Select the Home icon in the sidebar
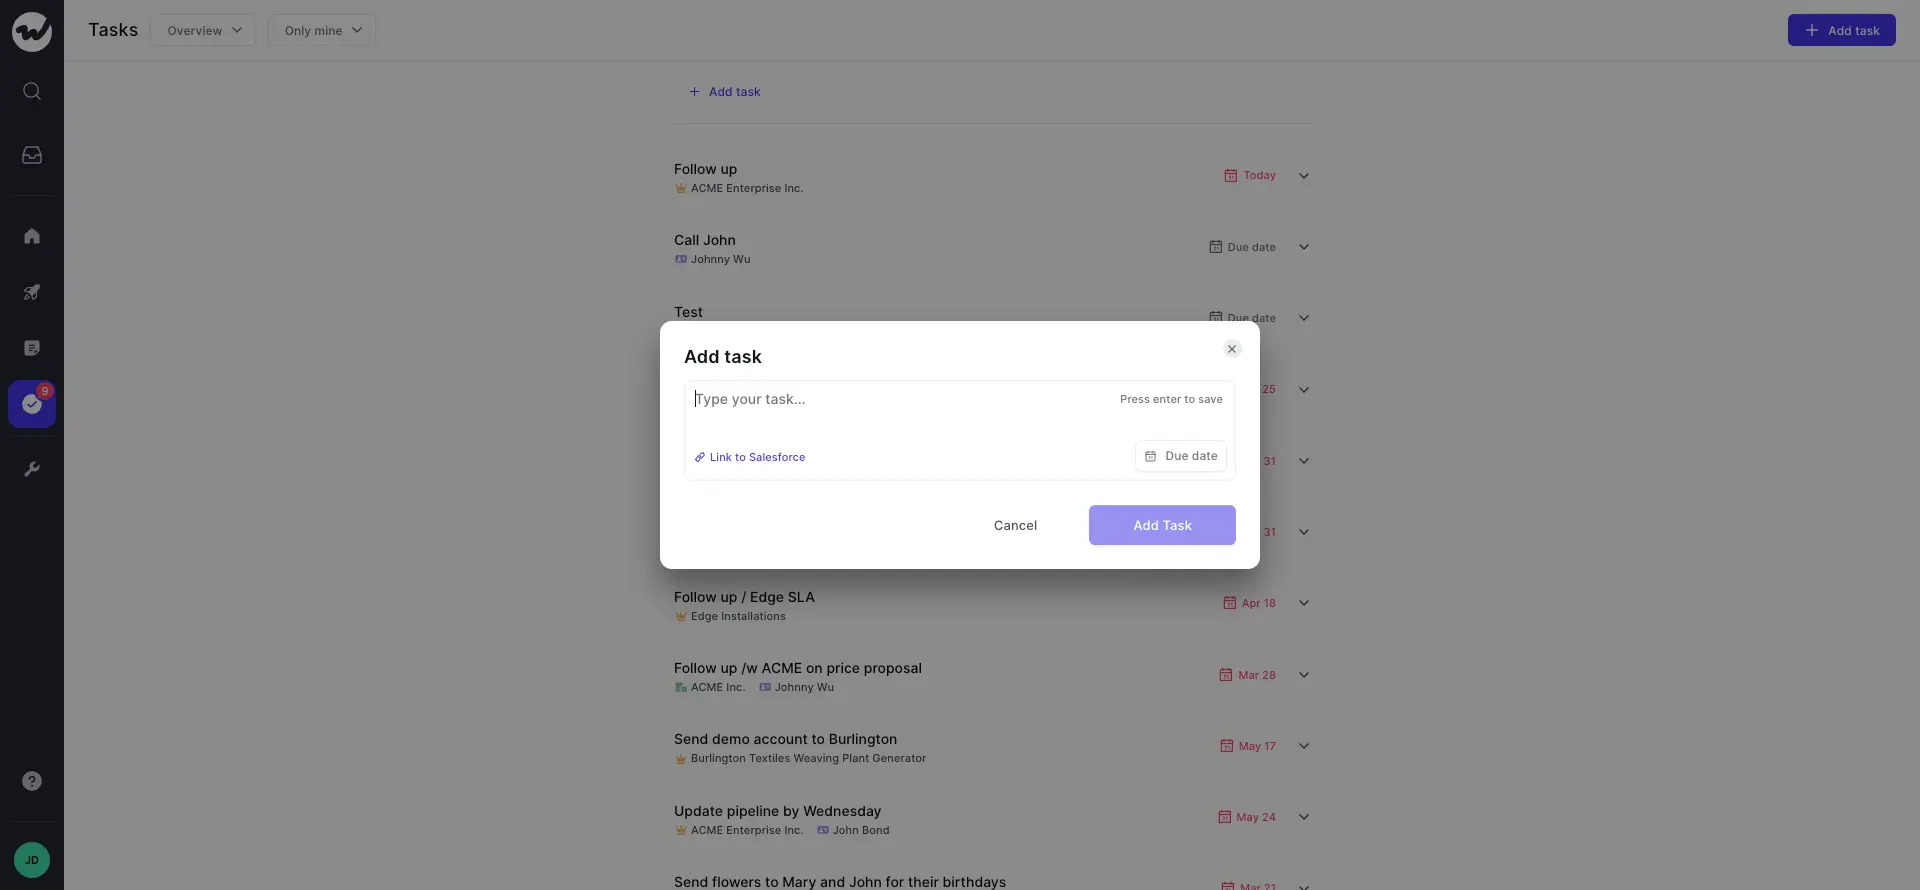Image resolution: width=1920 pixels, height=890 pixels. 32,235
